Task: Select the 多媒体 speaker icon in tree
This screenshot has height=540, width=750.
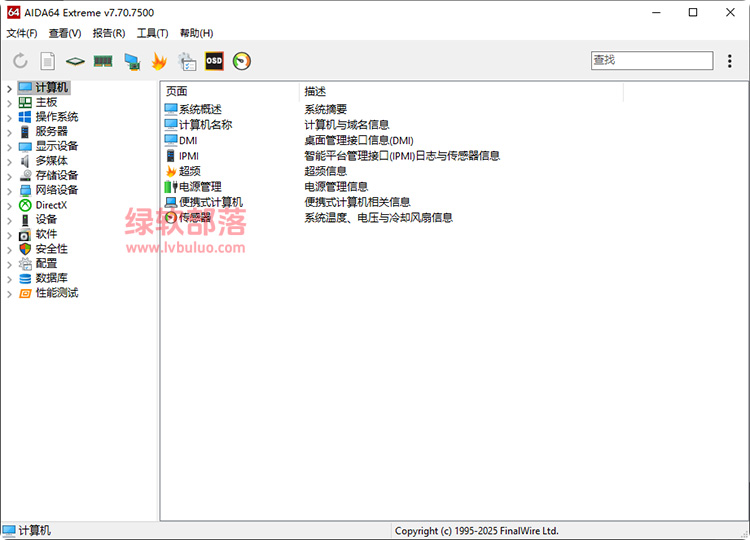Action: tap(25, 161)
